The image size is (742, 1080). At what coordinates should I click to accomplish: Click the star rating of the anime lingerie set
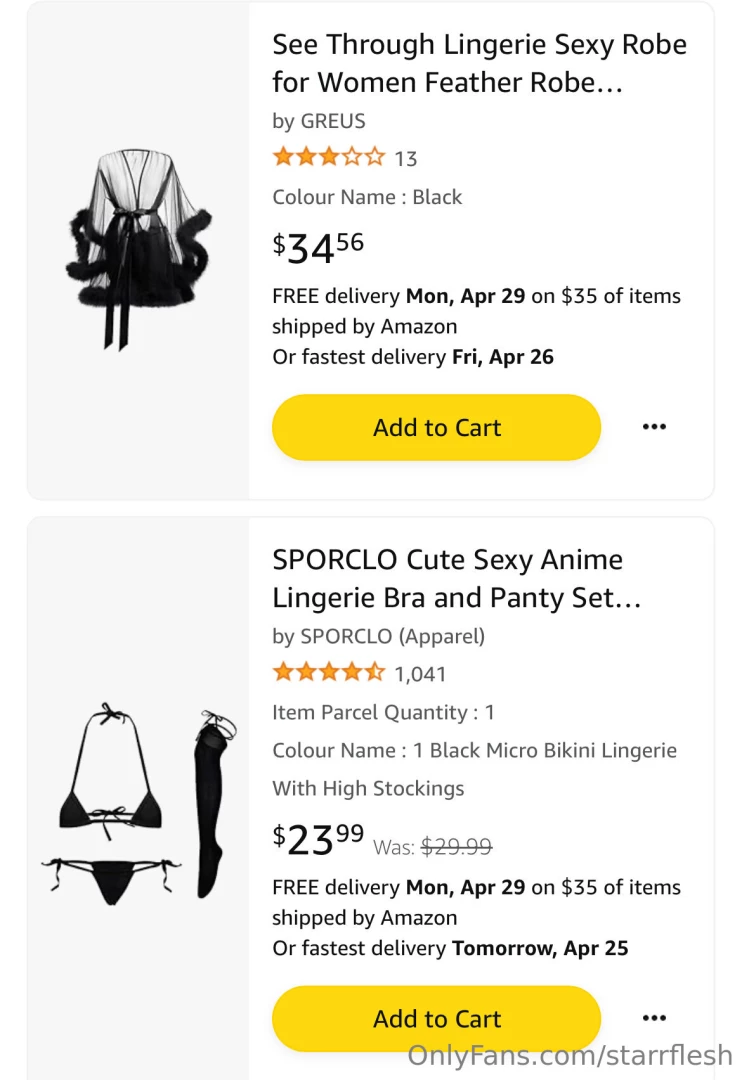(328, 672)
